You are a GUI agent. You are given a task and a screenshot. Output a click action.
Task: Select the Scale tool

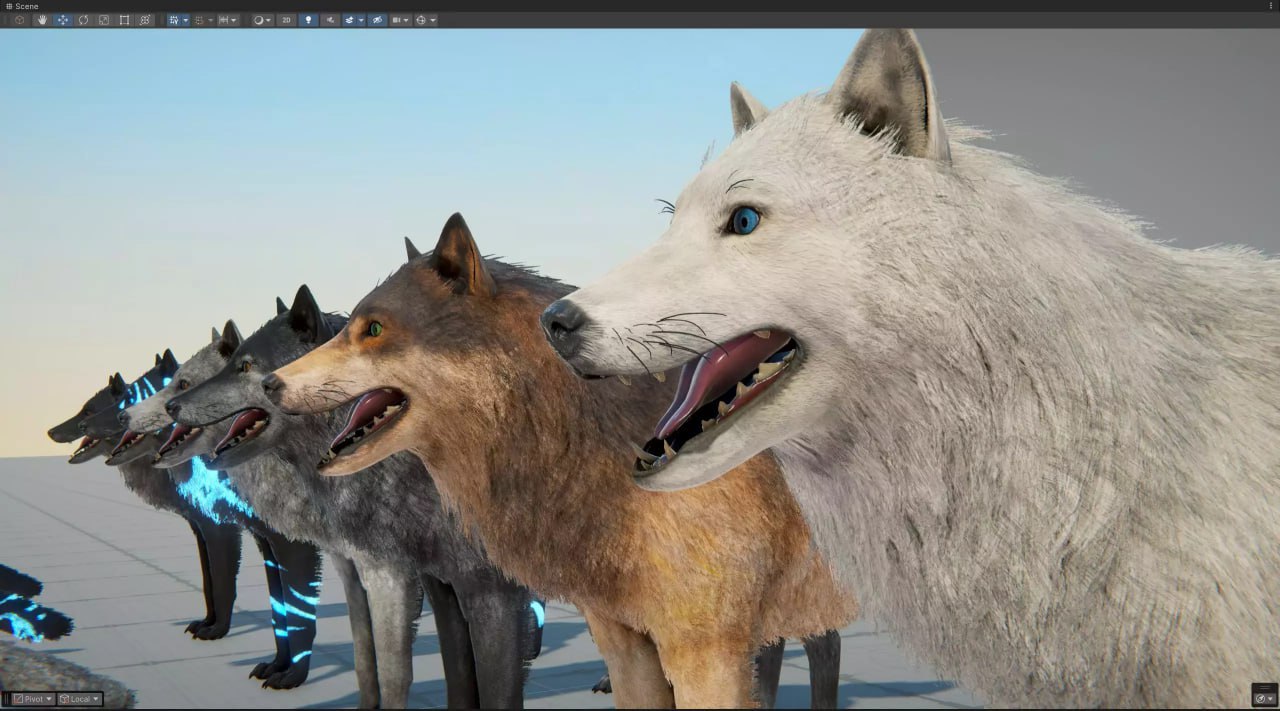104,19
